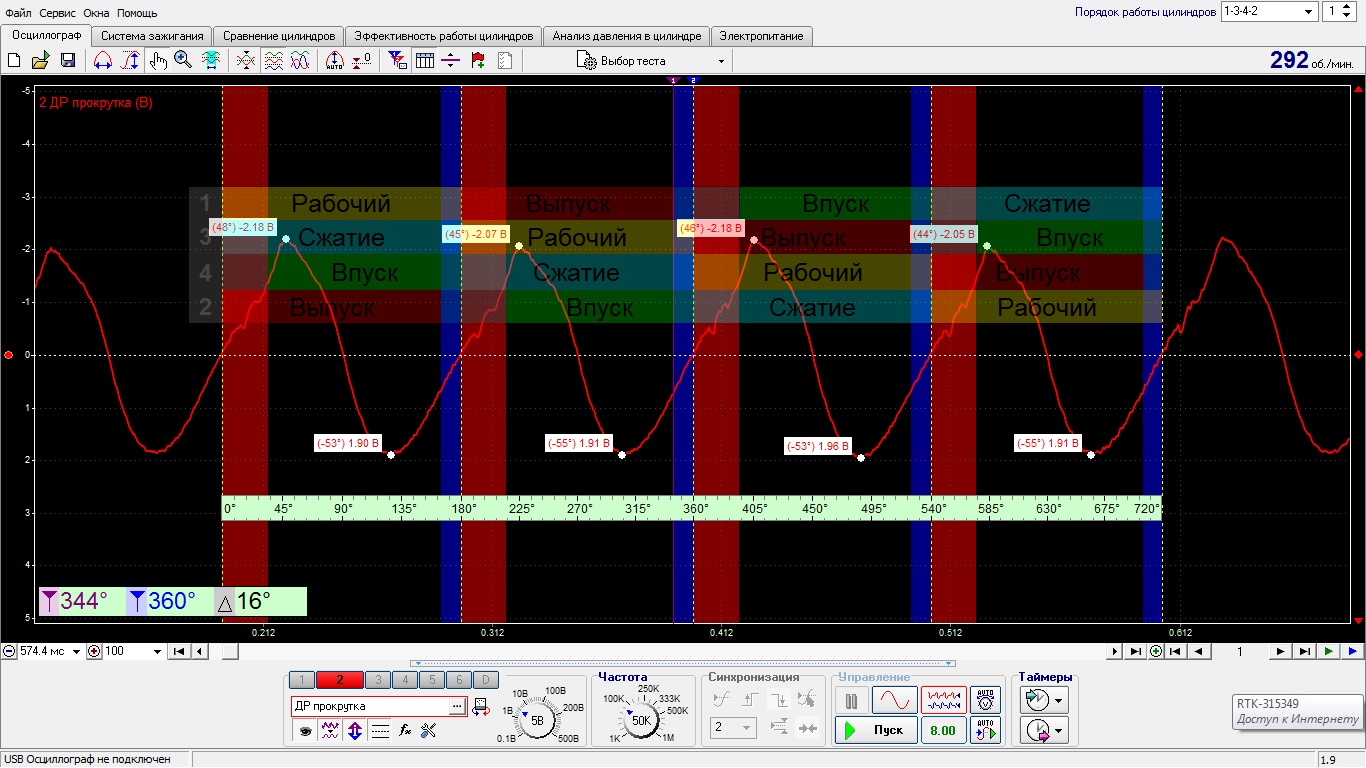Viewport: 1366px width, 768px height.
Task: Click the horizontal timeline scrollbar thumb
Action: [230, 651]
